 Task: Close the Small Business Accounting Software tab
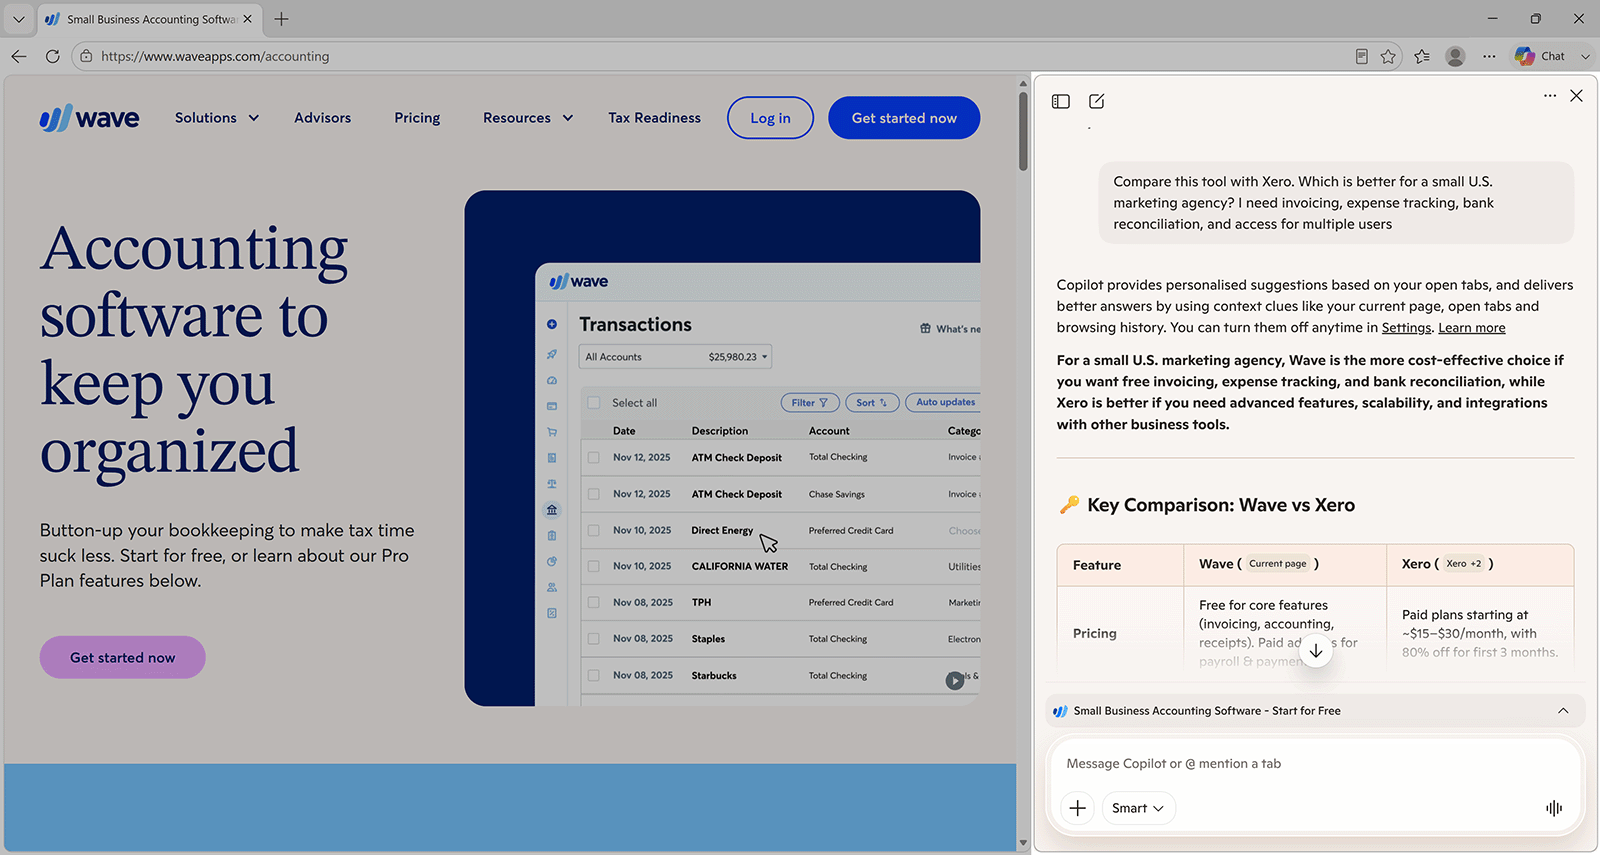pos(248,19)
